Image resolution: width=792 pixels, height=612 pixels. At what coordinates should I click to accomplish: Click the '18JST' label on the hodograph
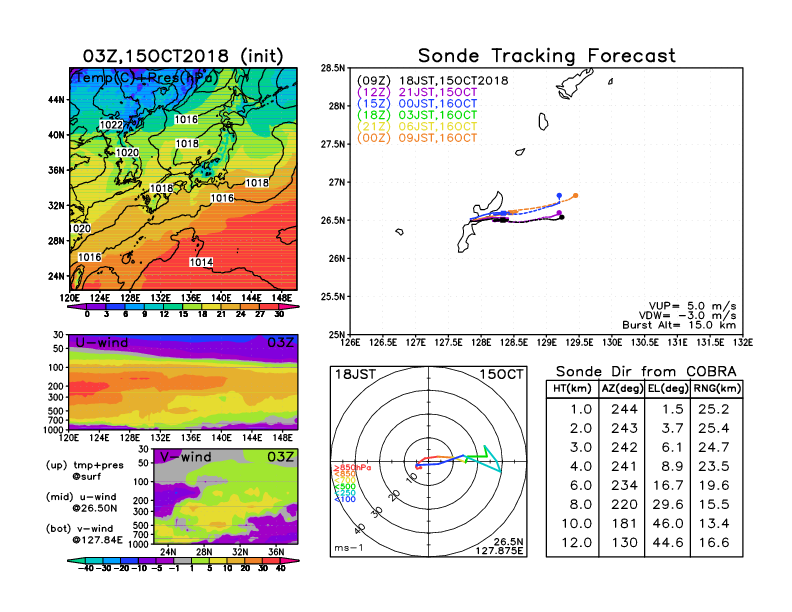tap(356, 374)
